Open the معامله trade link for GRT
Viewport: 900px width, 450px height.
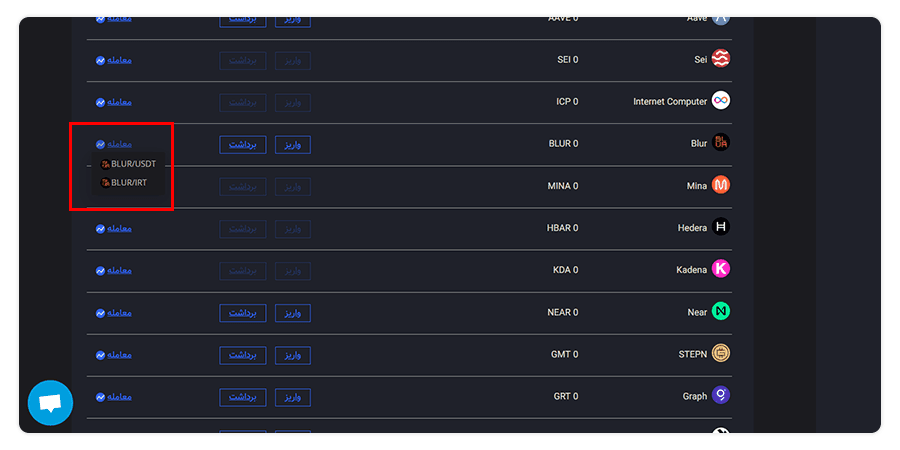click(119, 396)
